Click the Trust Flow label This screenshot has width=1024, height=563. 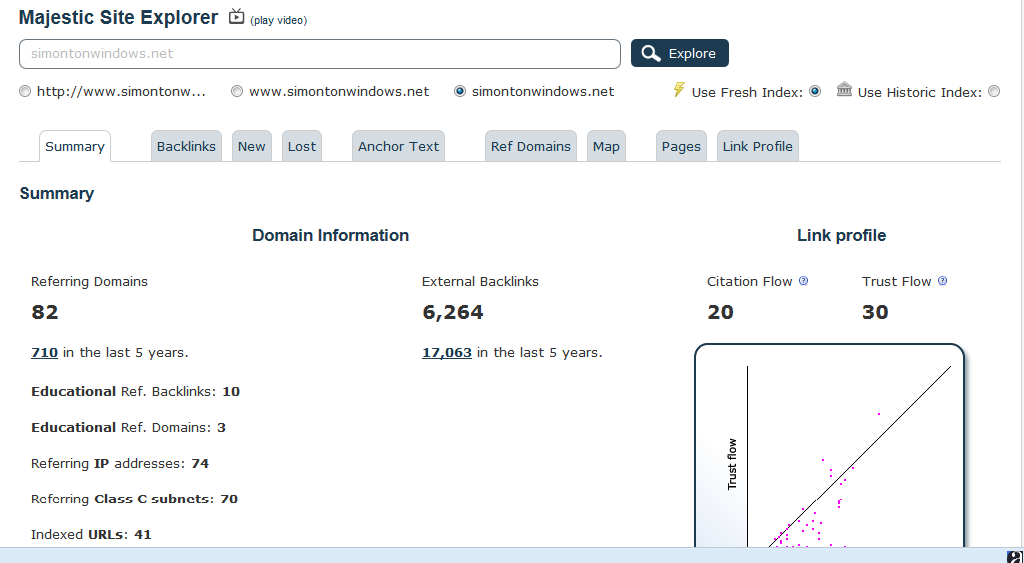point(897,282)
